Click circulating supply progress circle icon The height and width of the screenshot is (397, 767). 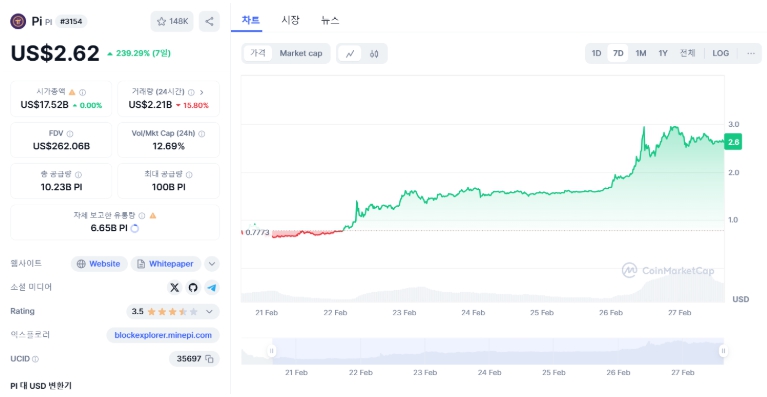135,228
